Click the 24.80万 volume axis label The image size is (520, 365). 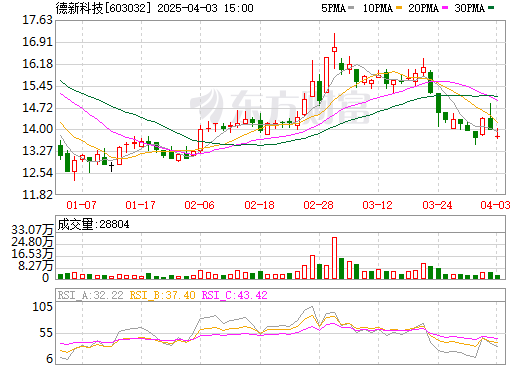(32, 242)
